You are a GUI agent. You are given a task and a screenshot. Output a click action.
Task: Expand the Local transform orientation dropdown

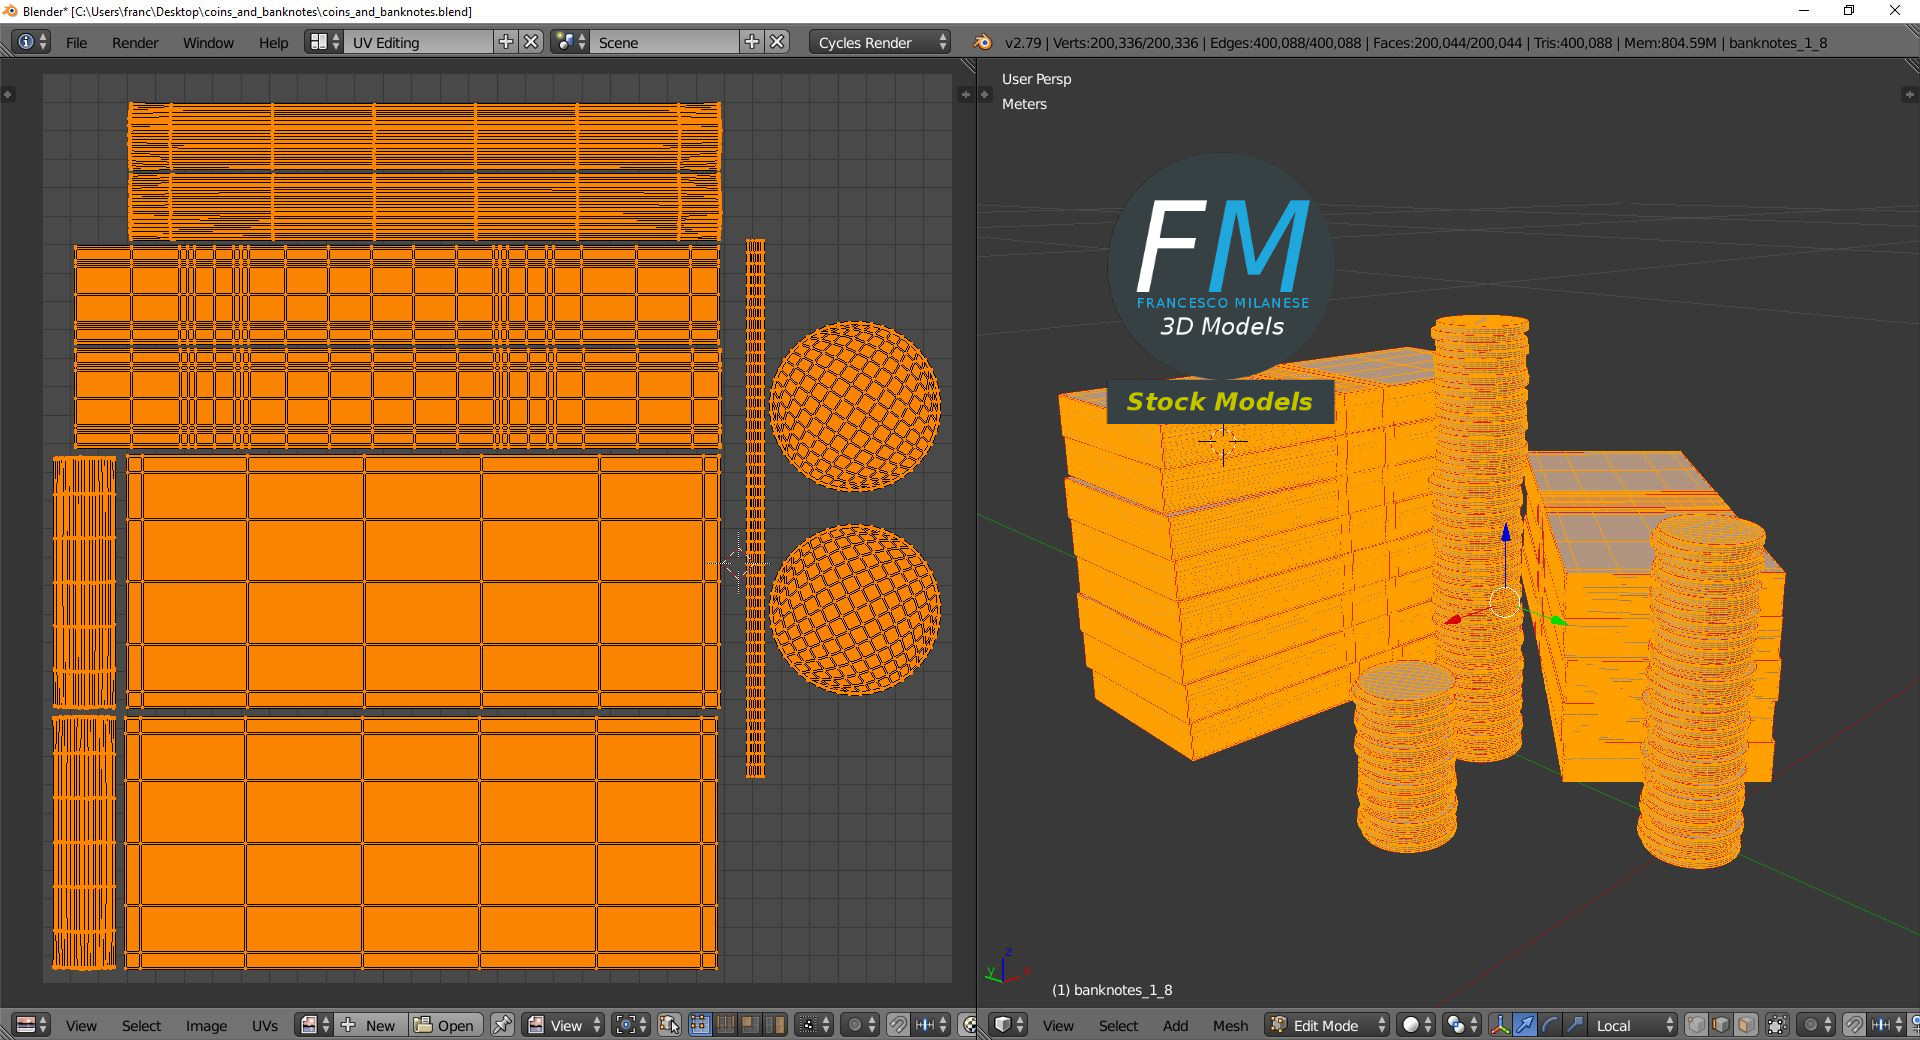[x=1633, y=1025]
